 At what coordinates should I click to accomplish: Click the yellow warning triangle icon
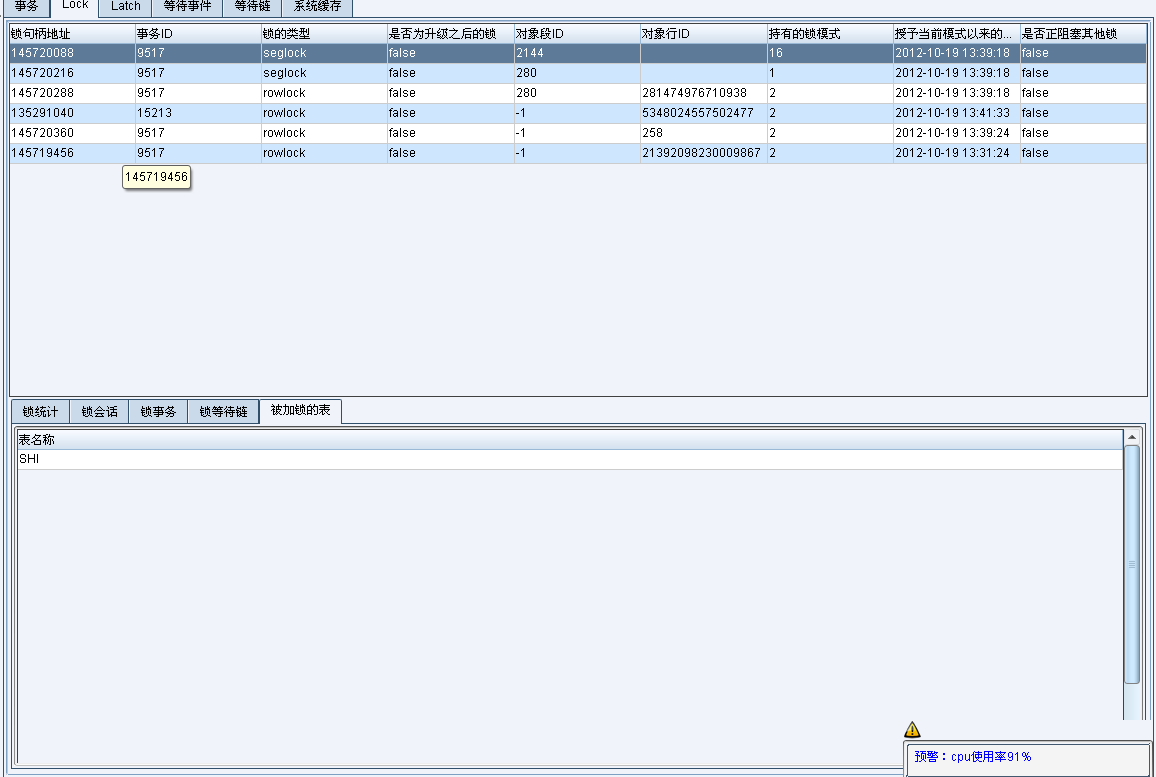tap(912, 730)
